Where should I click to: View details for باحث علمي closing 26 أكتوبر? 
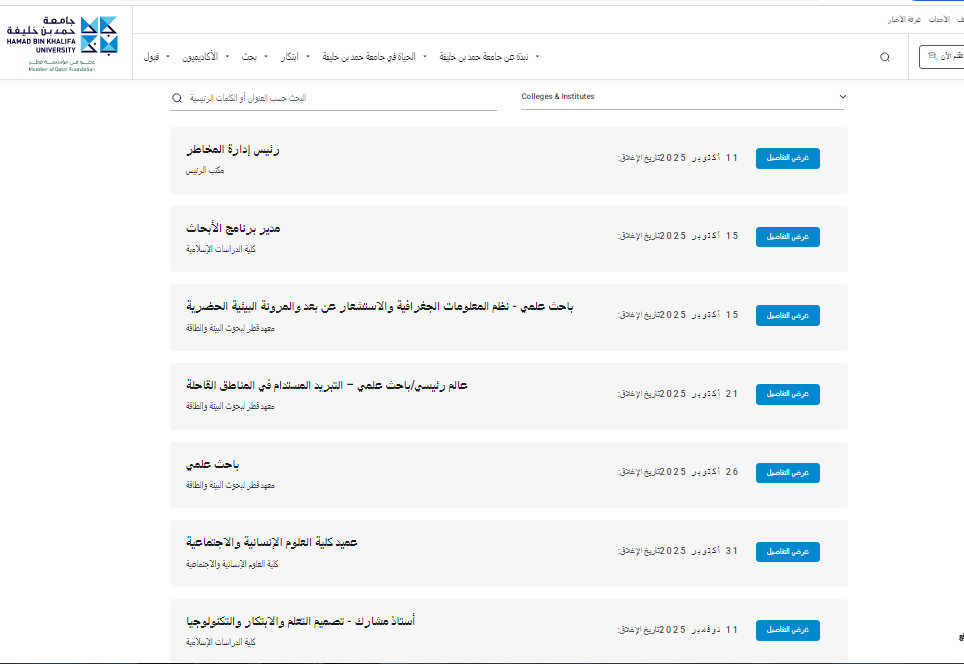[x=787, y=472]
